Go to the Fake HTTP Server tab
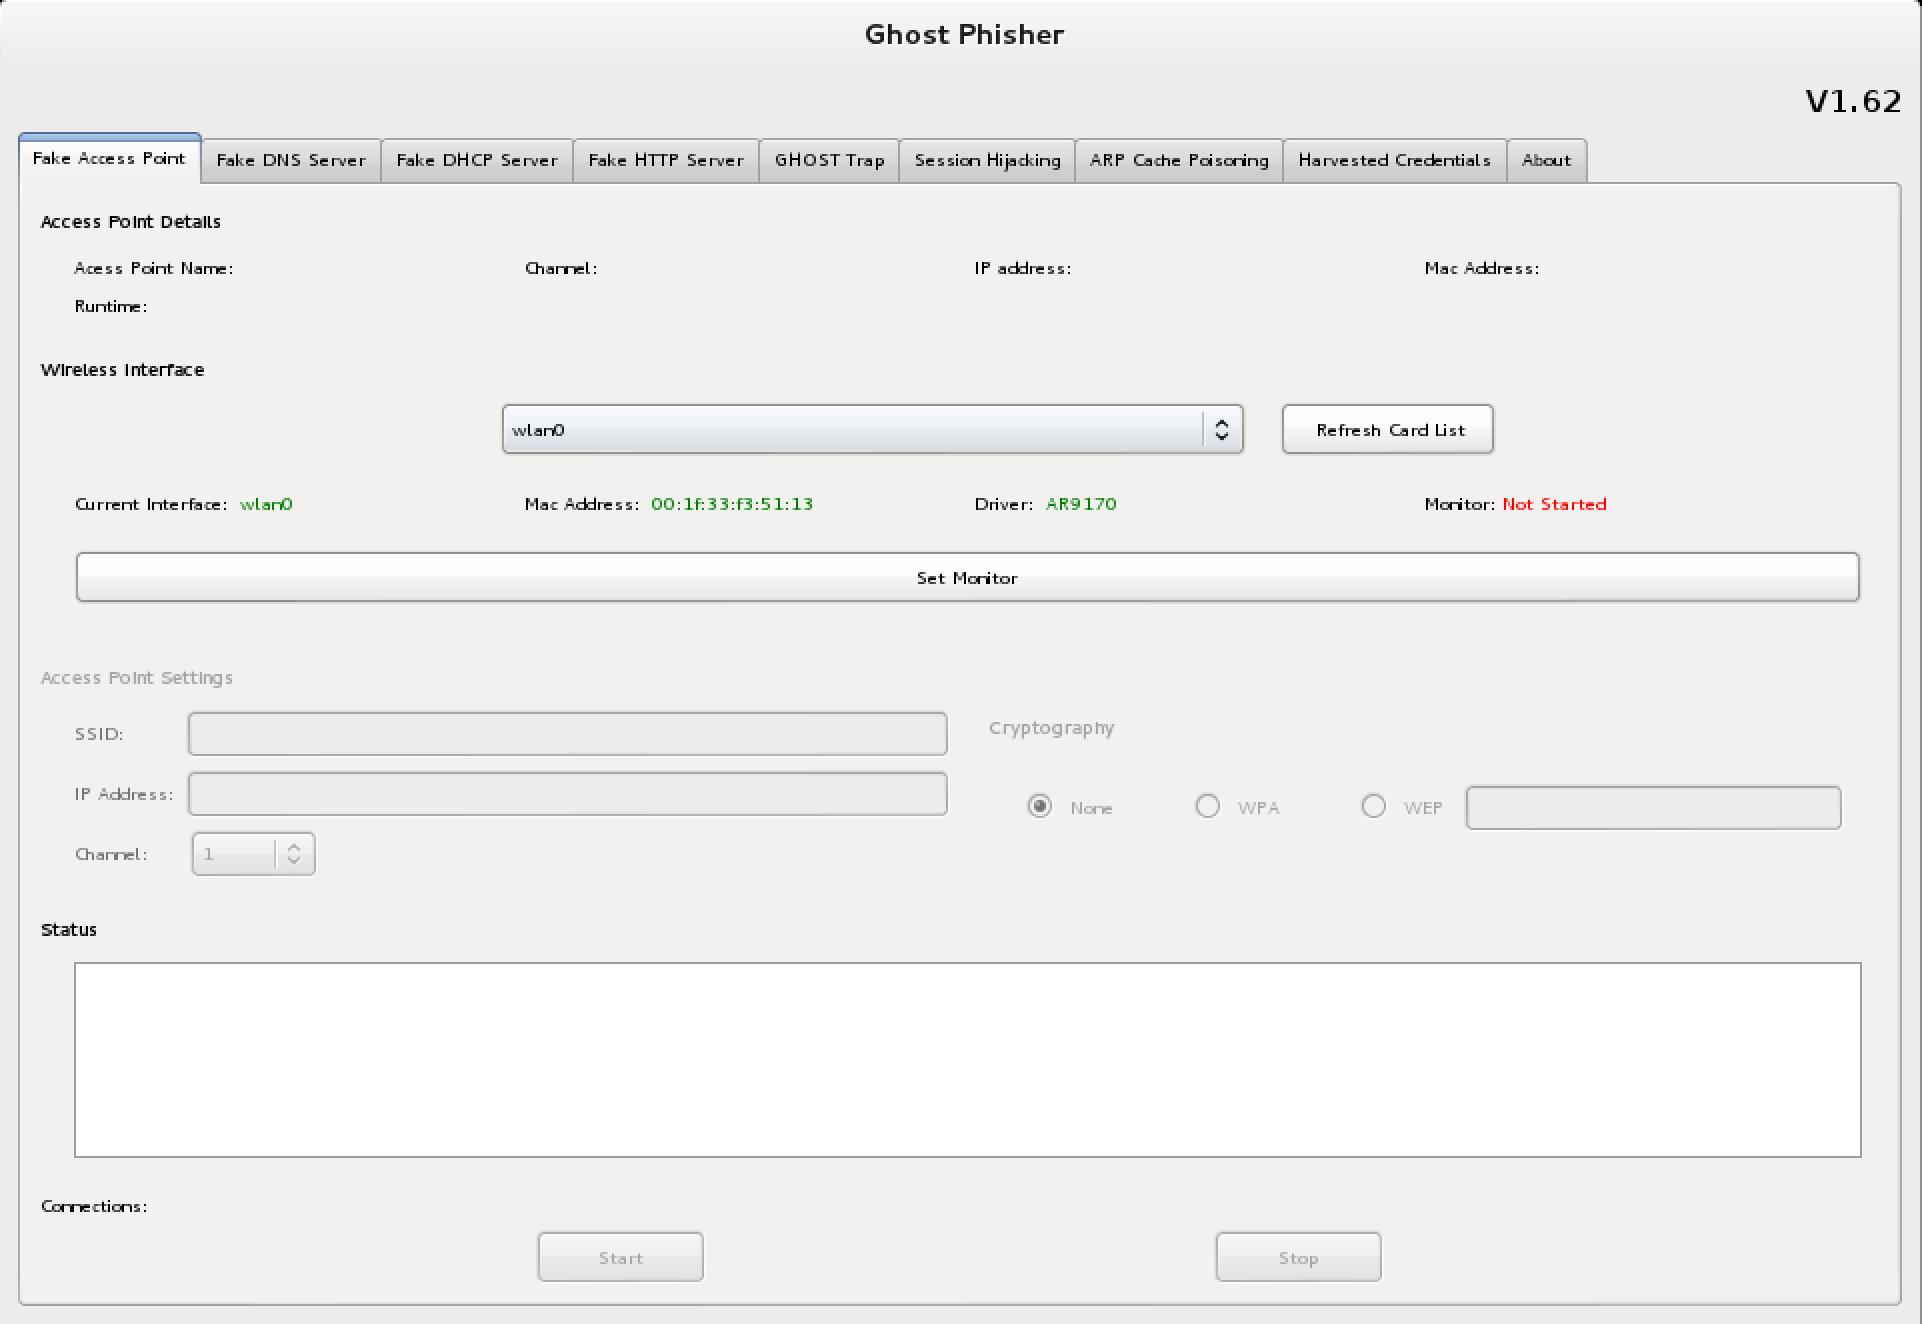 665,161
